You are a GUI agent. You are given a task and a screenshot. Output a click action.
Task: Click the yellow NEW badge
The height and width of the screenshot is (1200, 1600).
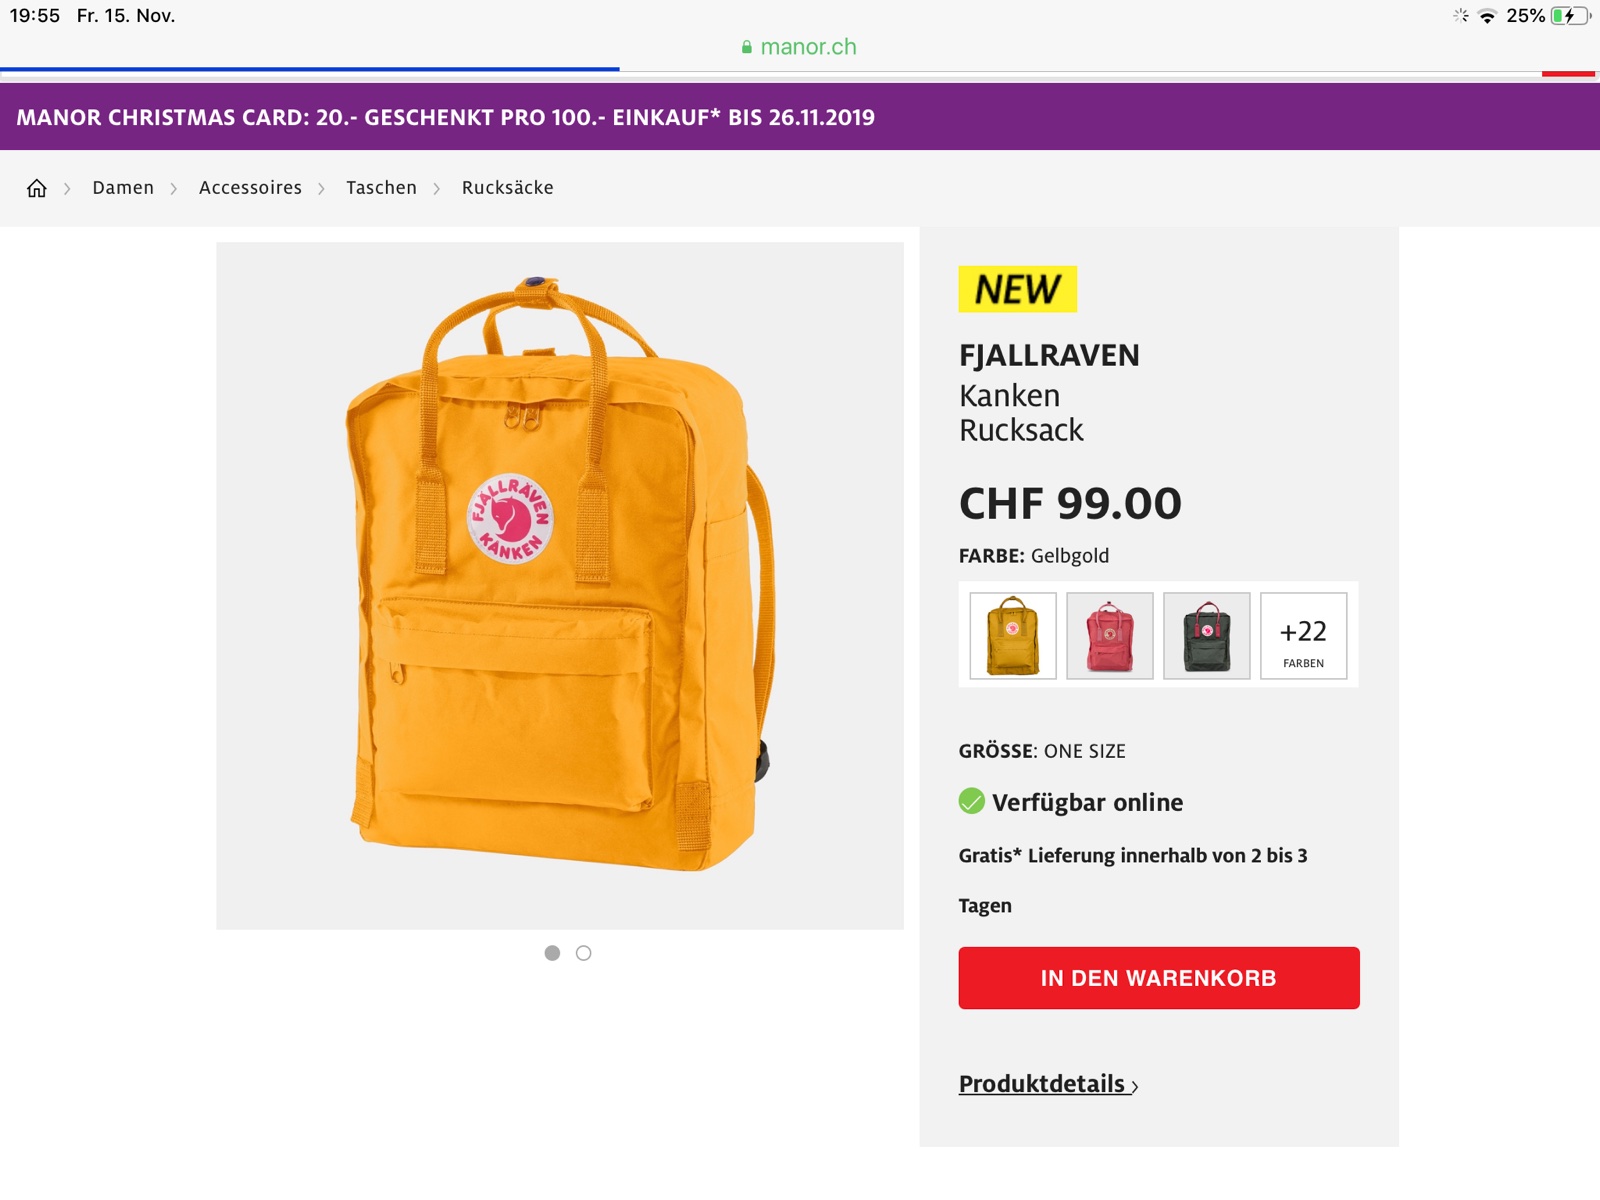click(x=1017, y=289)
